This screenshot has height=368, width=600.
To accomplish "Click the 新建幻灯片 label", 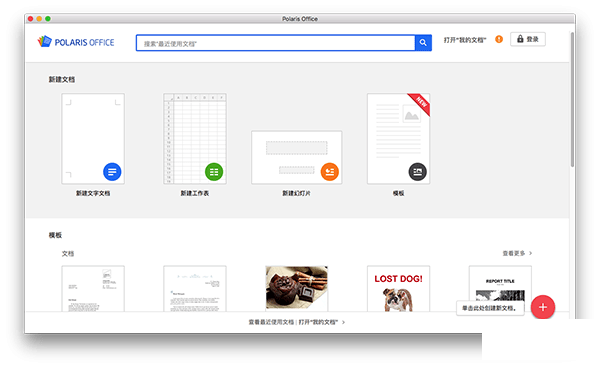I will point(297,193).
